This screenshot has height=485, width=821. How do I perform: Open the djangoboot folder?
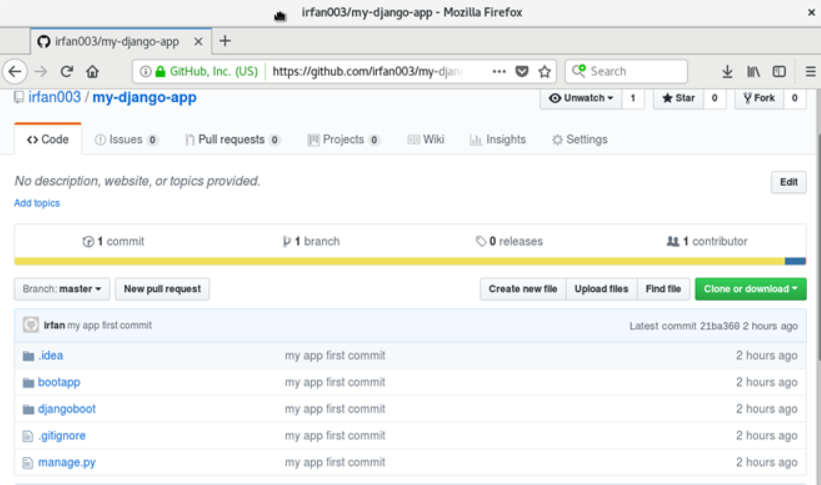coord(66,409)
